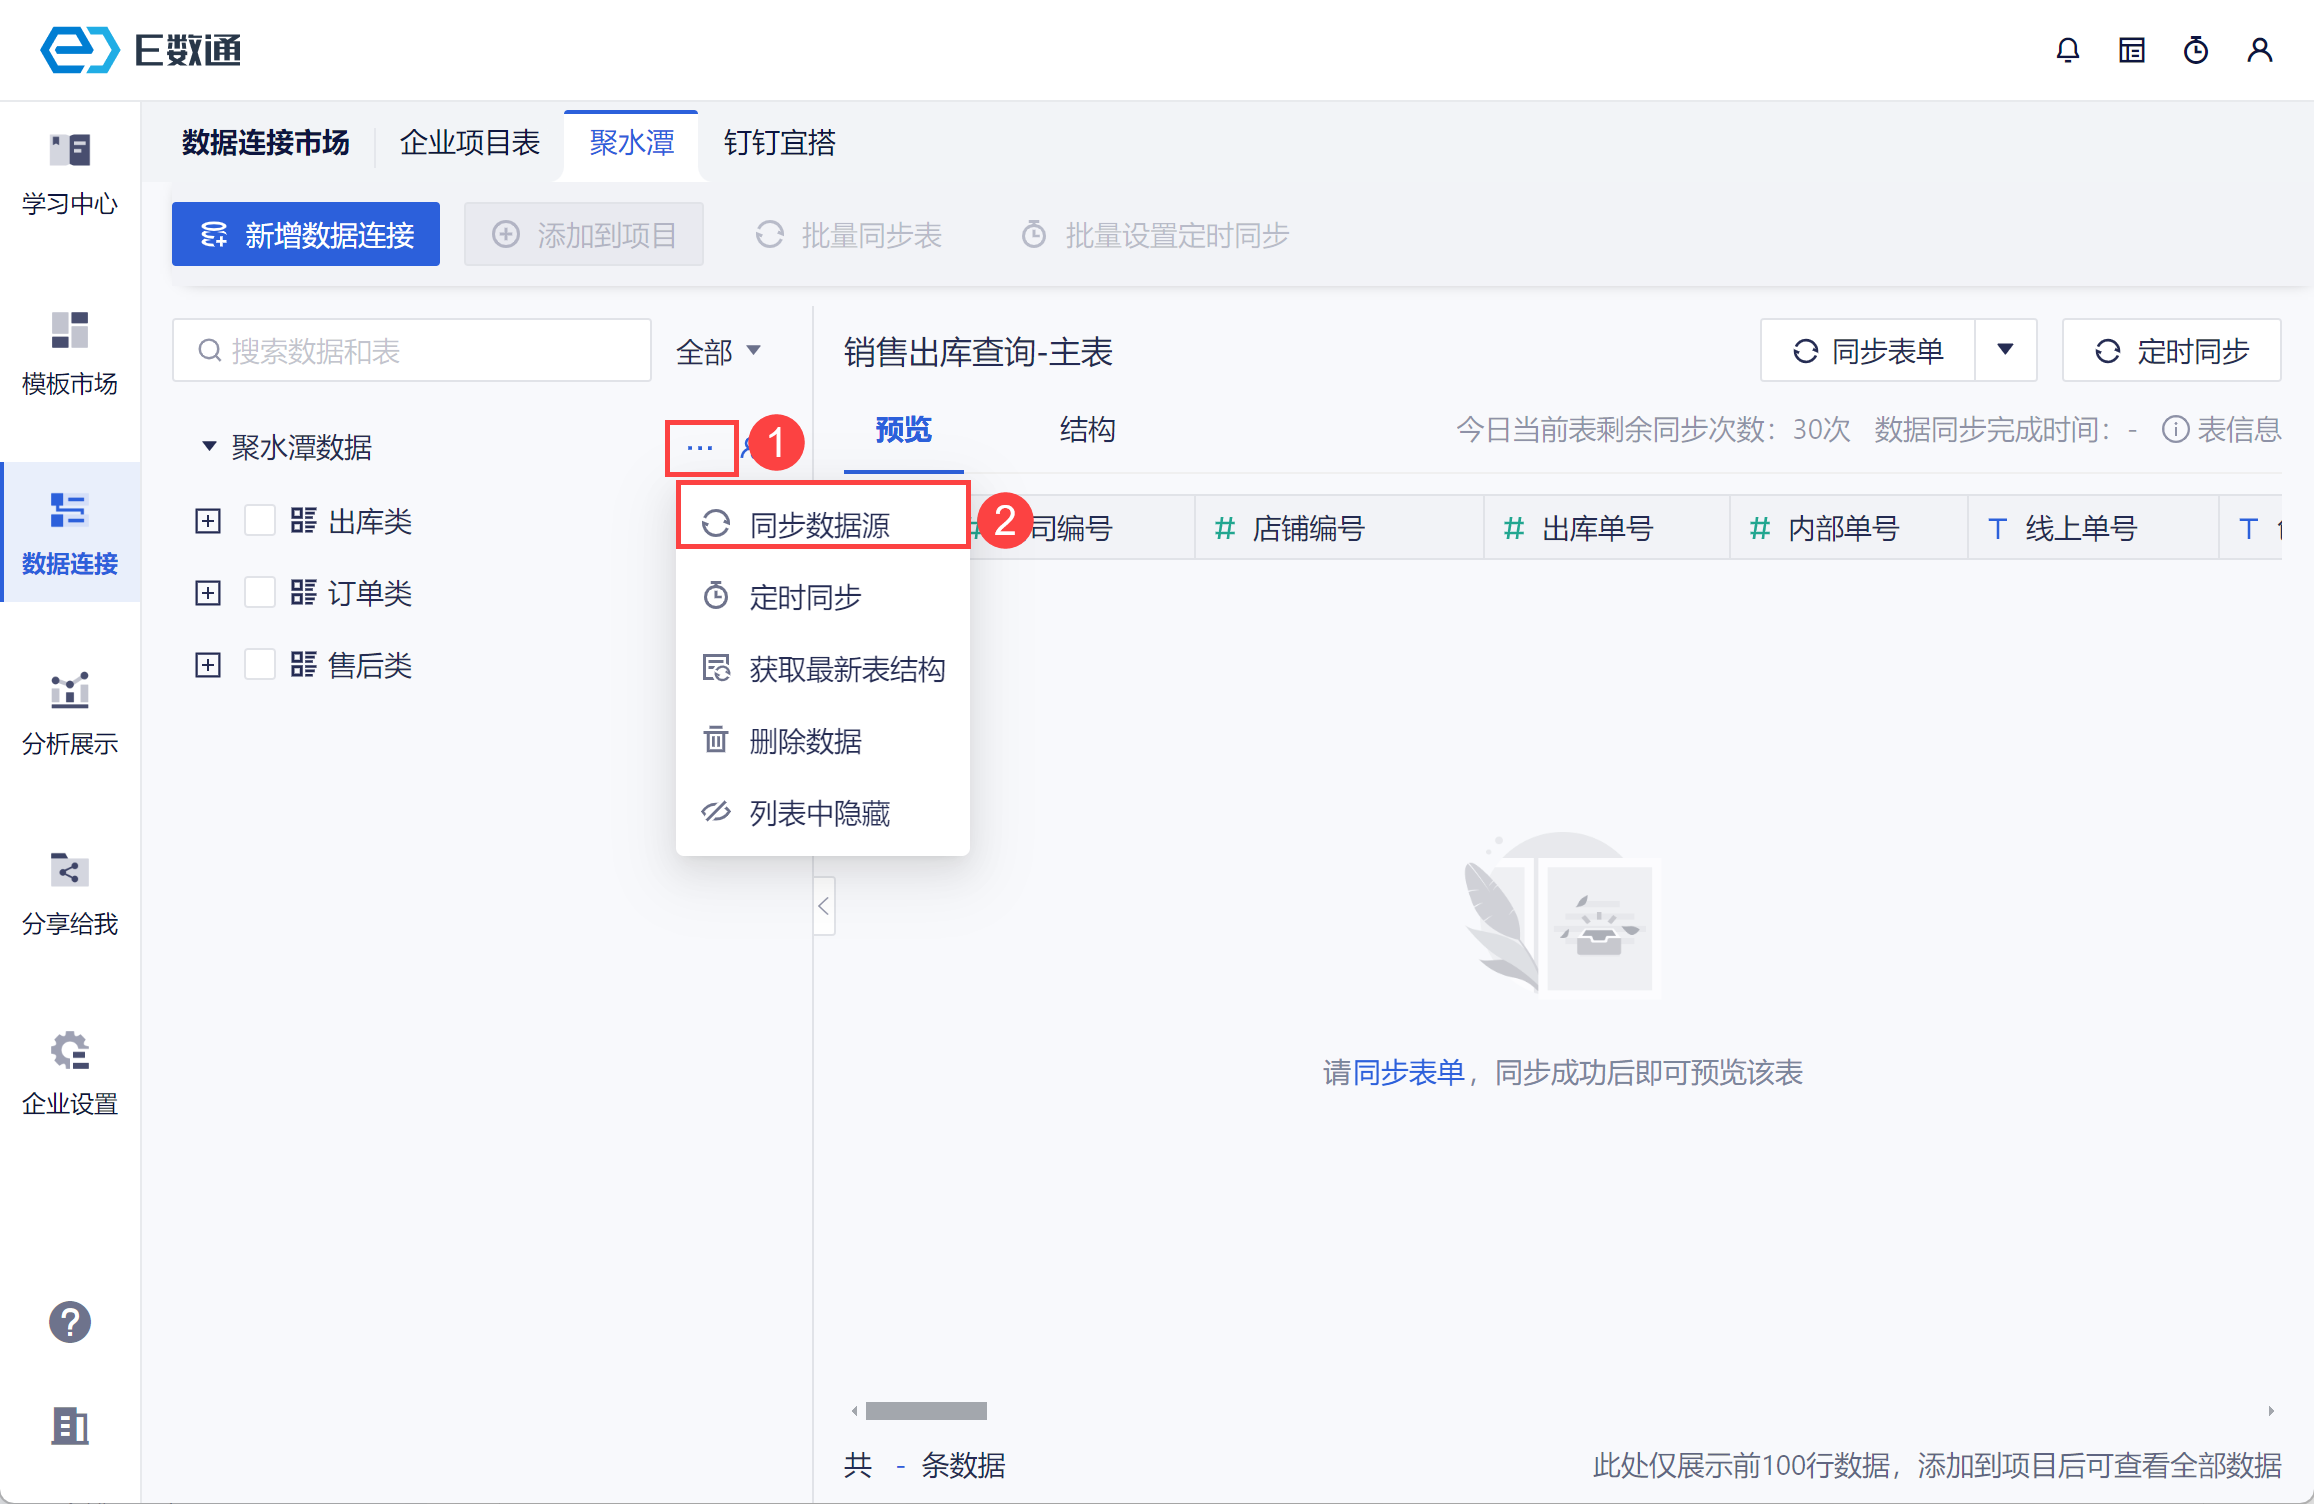Click the horizontal table scrollbar thumb
The height and width of the screenshot is (1504, 2314).
pos(926,1411)
